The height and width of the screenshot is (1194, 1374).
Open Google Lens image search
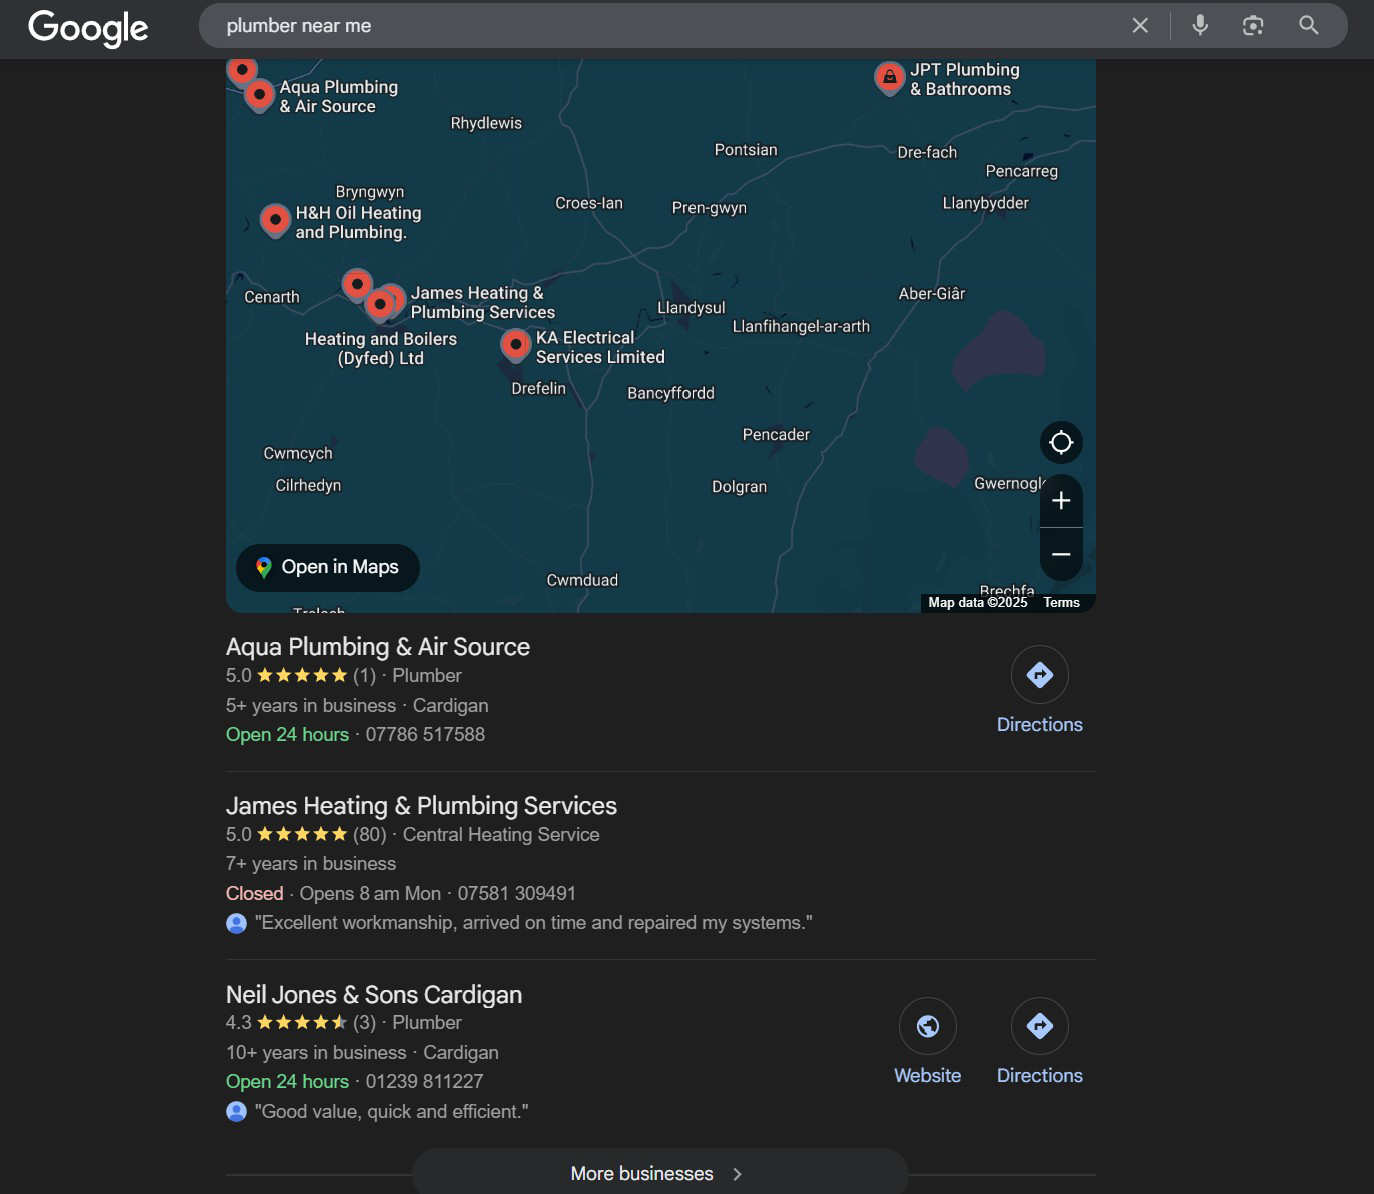(1253, 26)
